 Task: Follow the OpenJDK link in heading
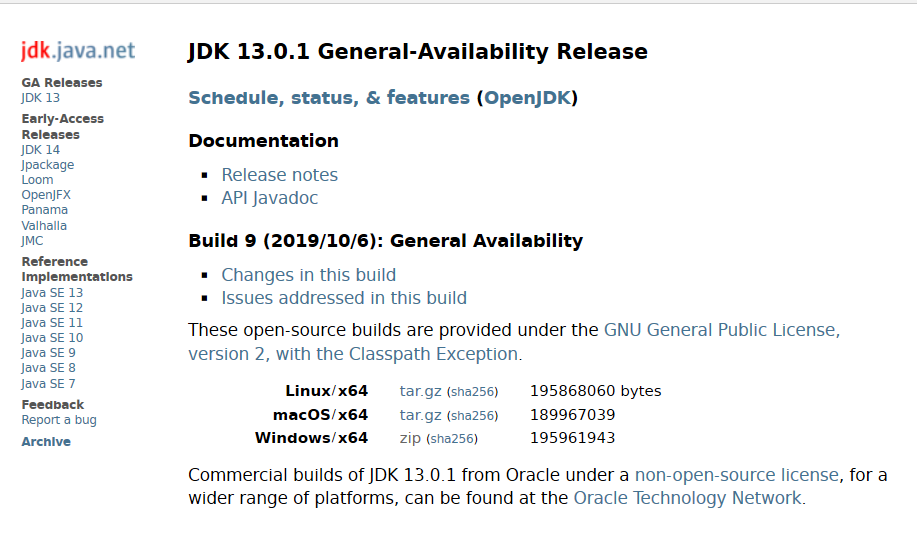527,97
